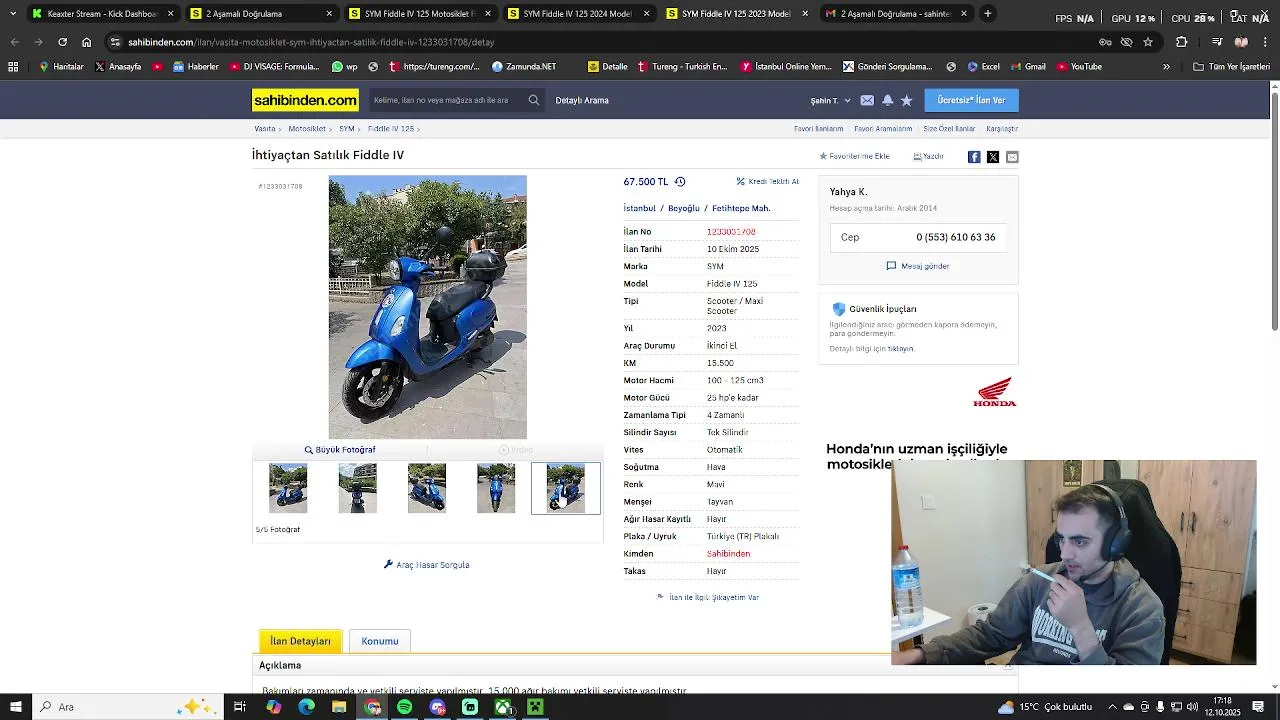
Task: Expand the system tray hidden icons arrow
Action: [1113, 707]
